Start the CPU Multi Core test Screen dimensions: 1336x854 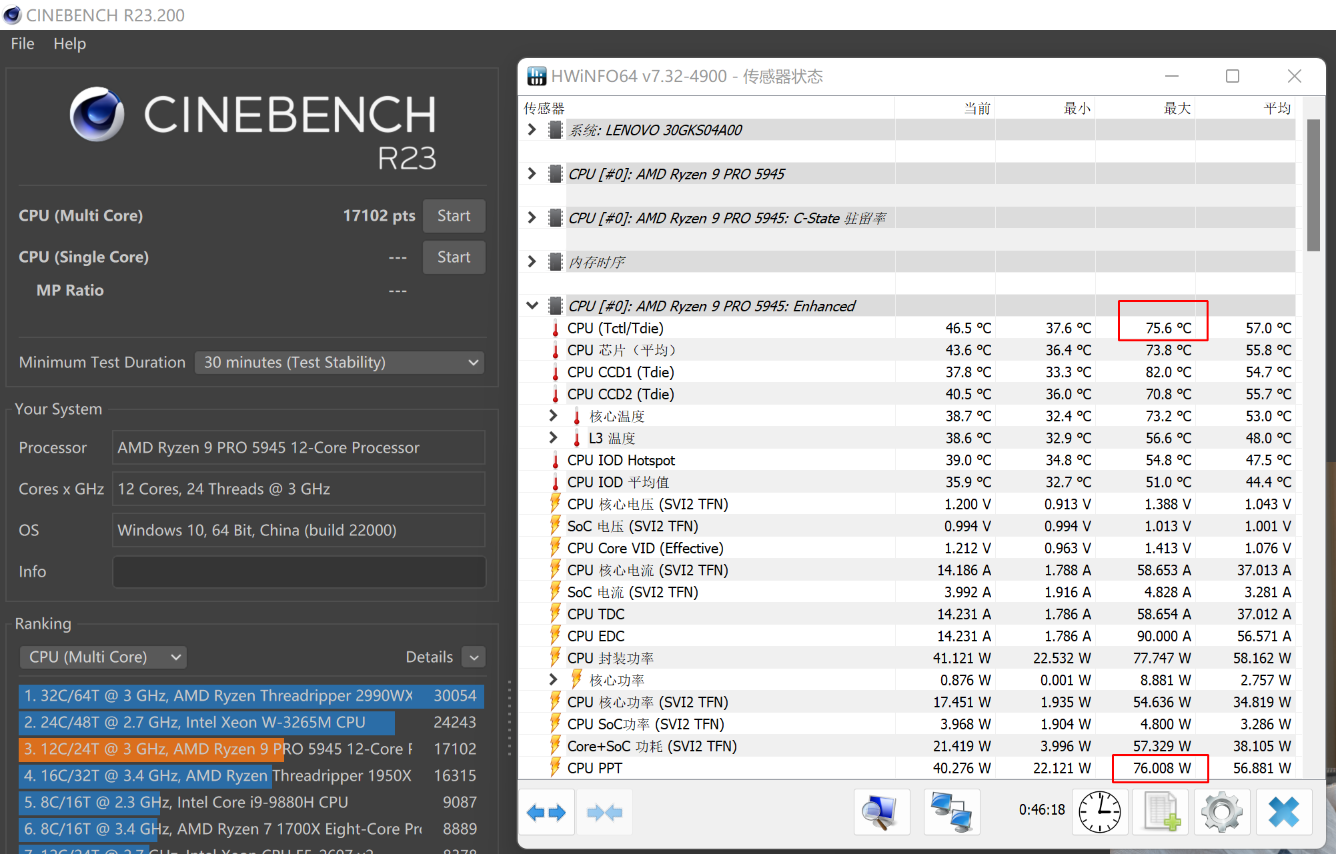[x=453, y=216]
